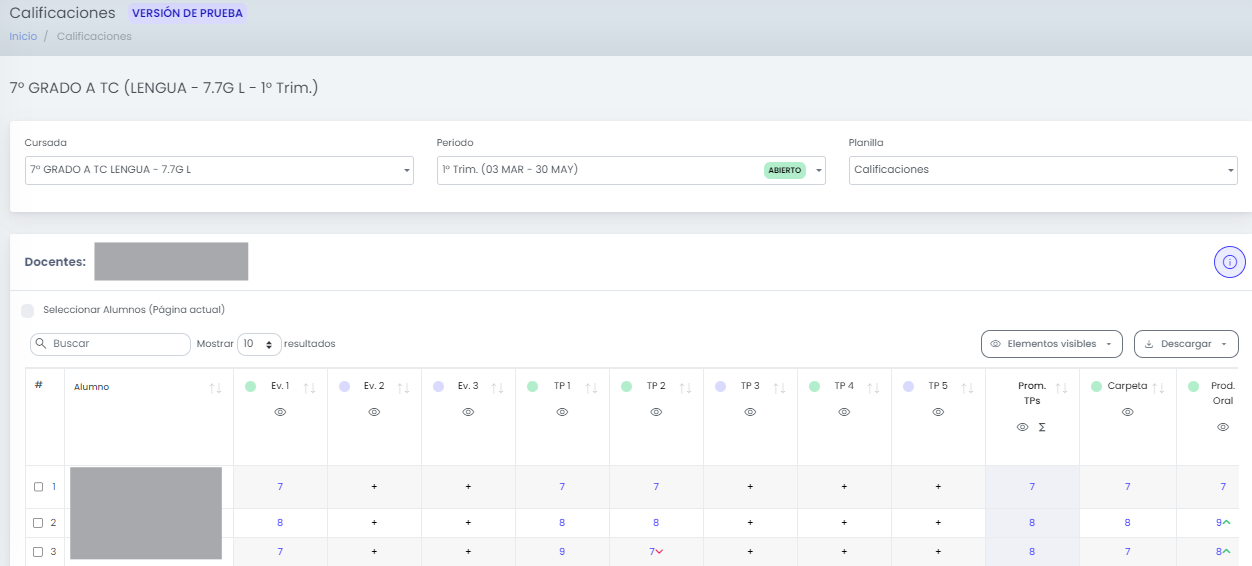Add grade plus in Ev. 3 row 2

click(468, 522)
